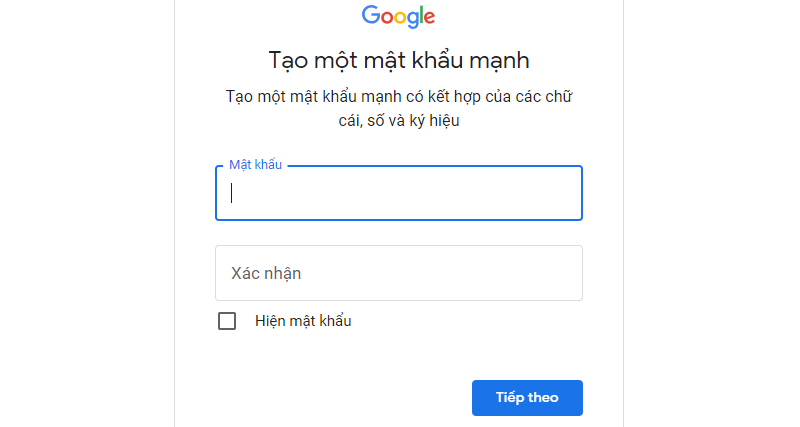Click the red o in Google logo
Screen dimensions: 800x427
point(388,17)
